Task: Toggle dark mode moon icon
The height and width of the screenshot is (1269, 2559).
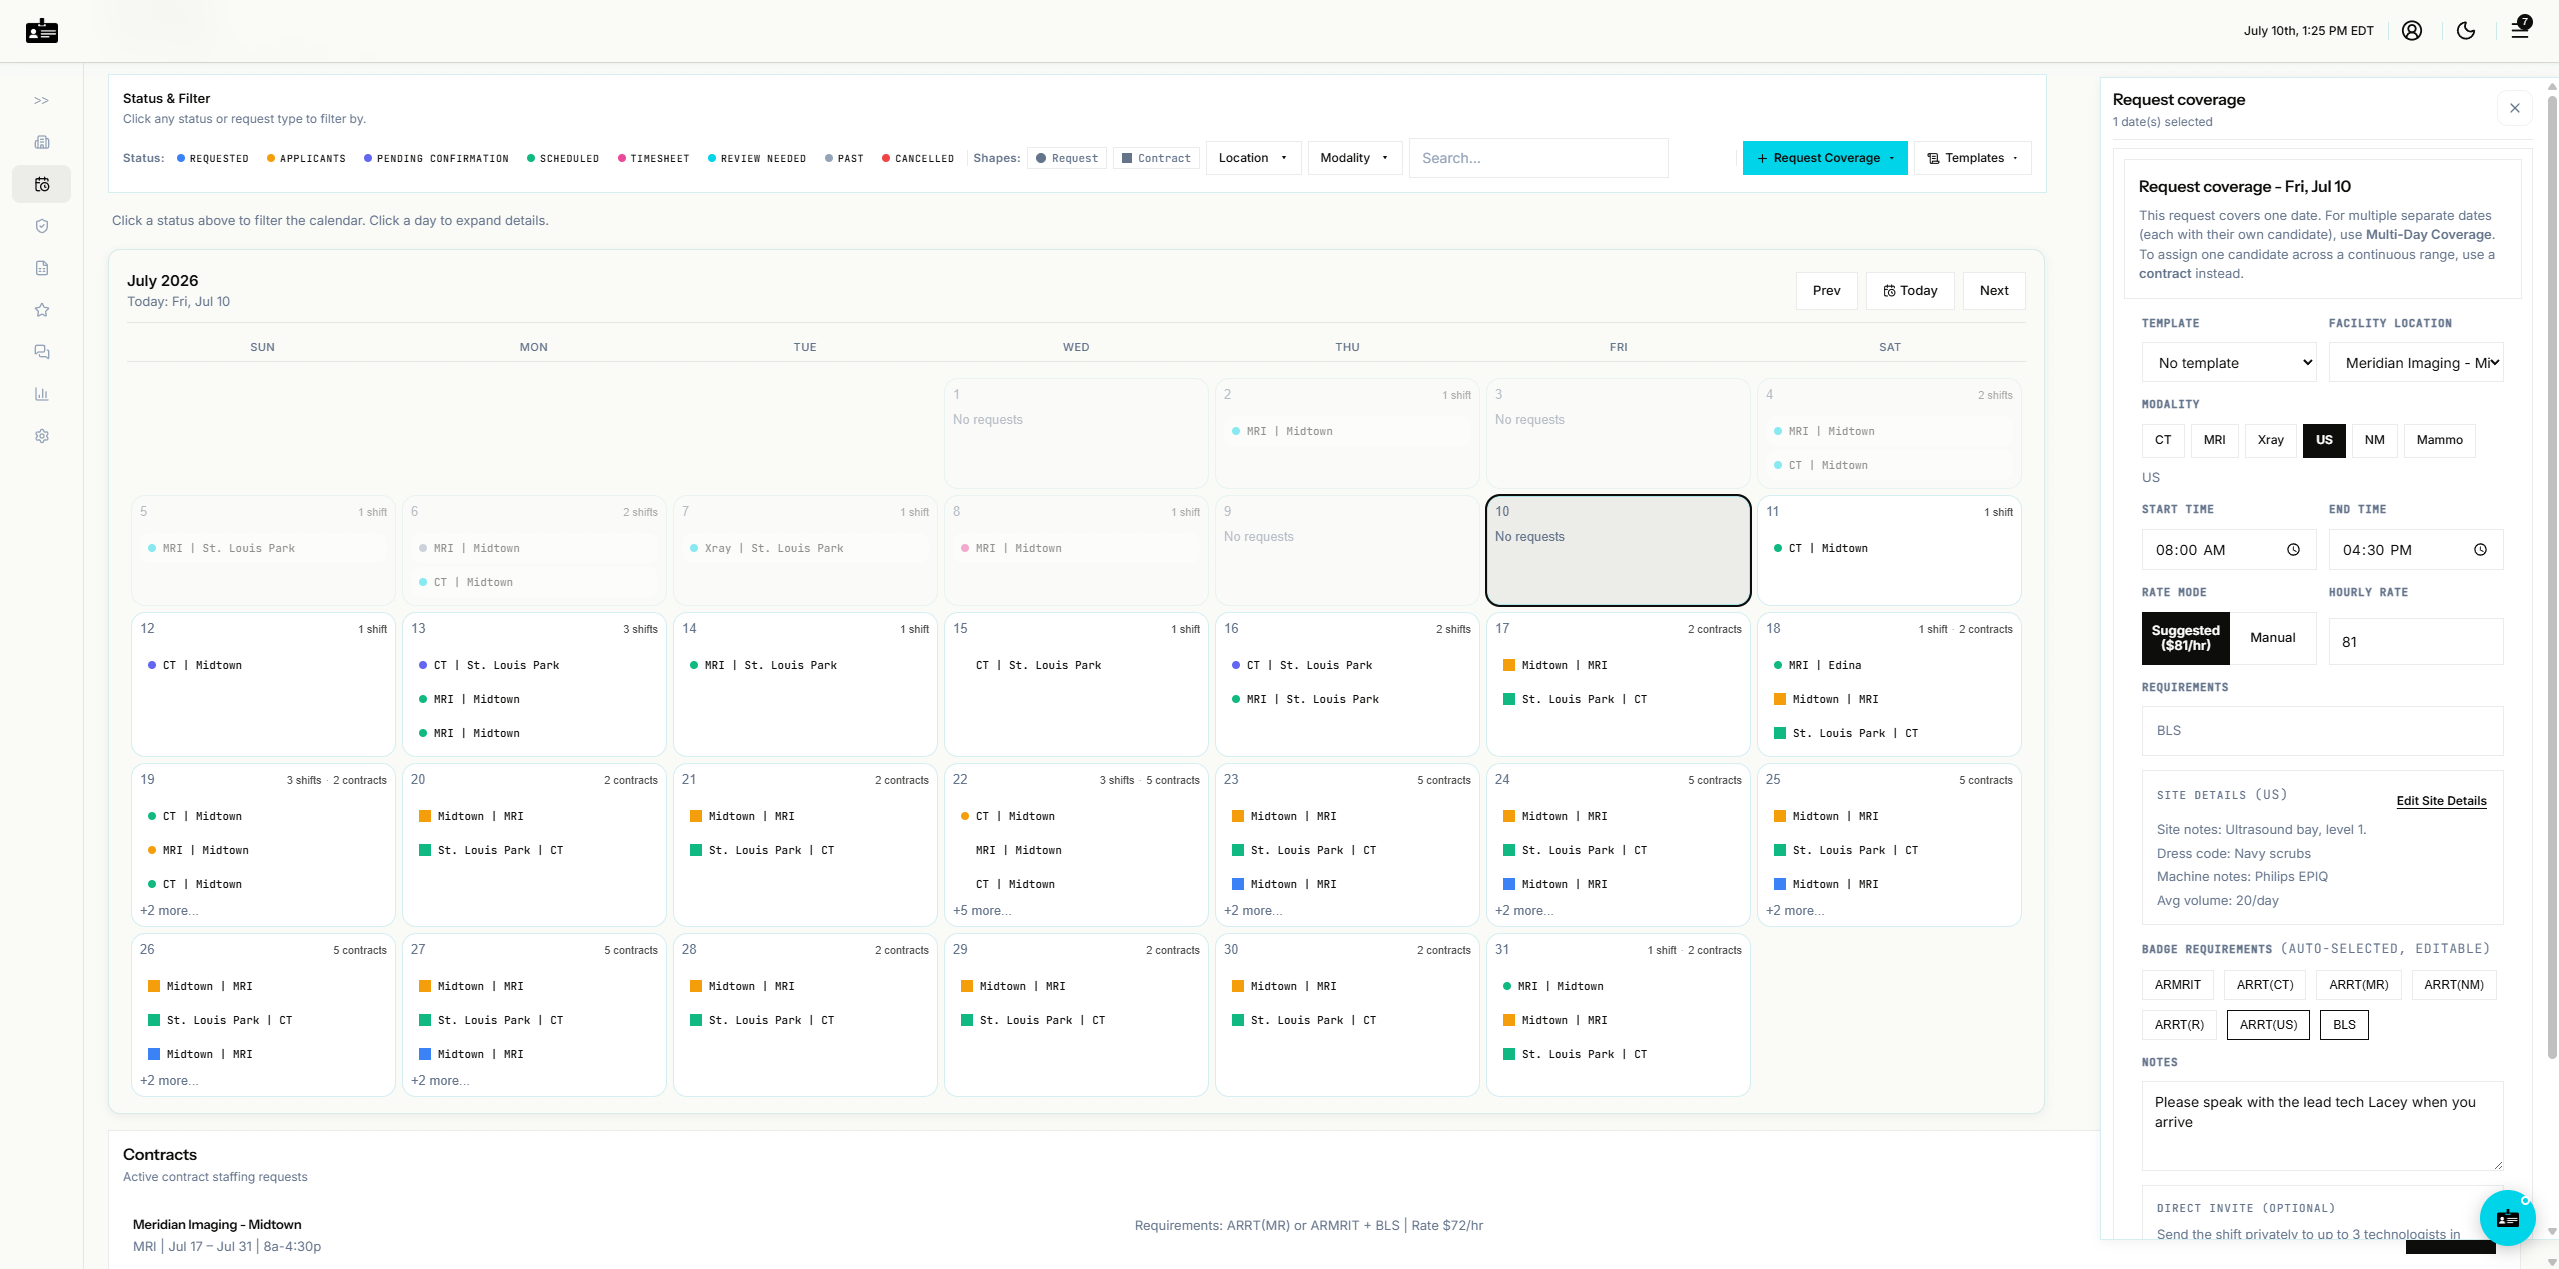Action: [x=2466, y=31]
